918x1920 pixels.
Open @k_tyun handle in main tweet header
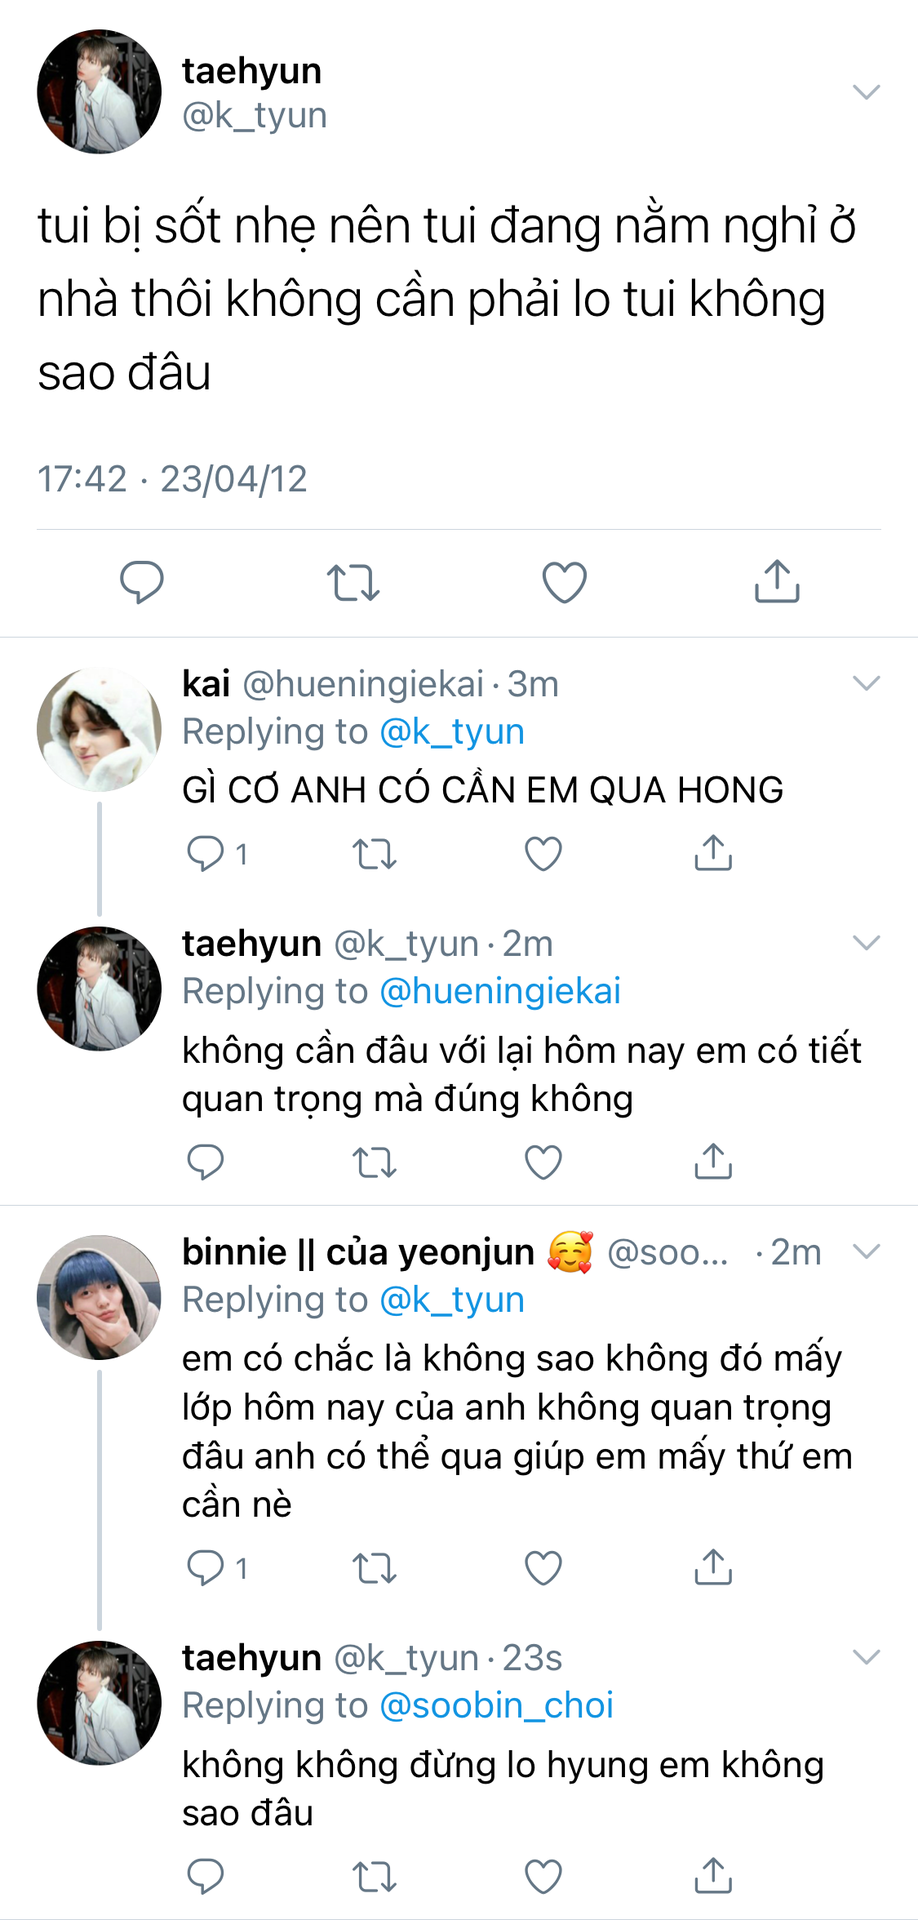pyautogui.click(x=254, y=116)
